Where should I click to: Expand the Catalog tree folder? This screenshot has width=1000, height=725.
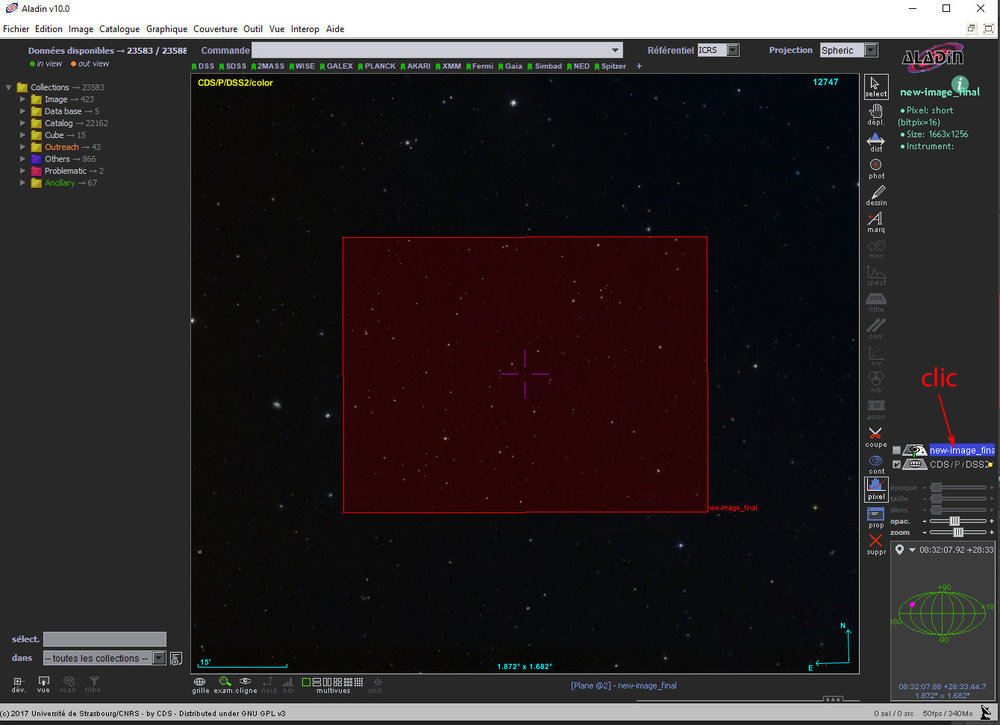[x=23, y=123]
